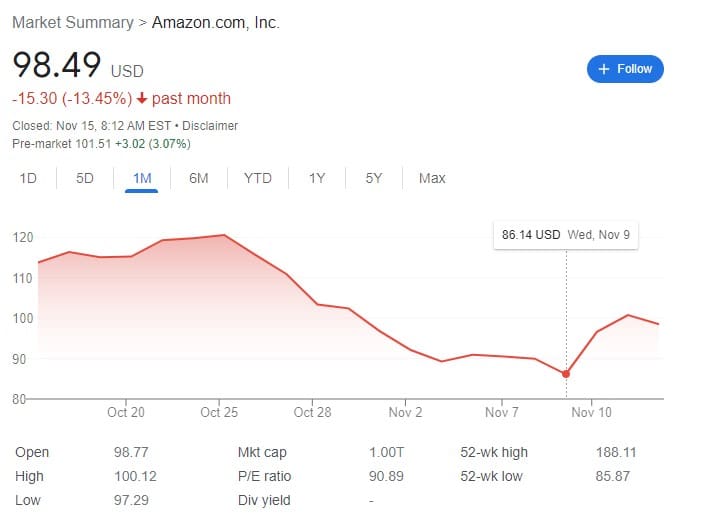Open the 6M chart range
Viewport: 705px width, 521px height.
click(199, 178)
